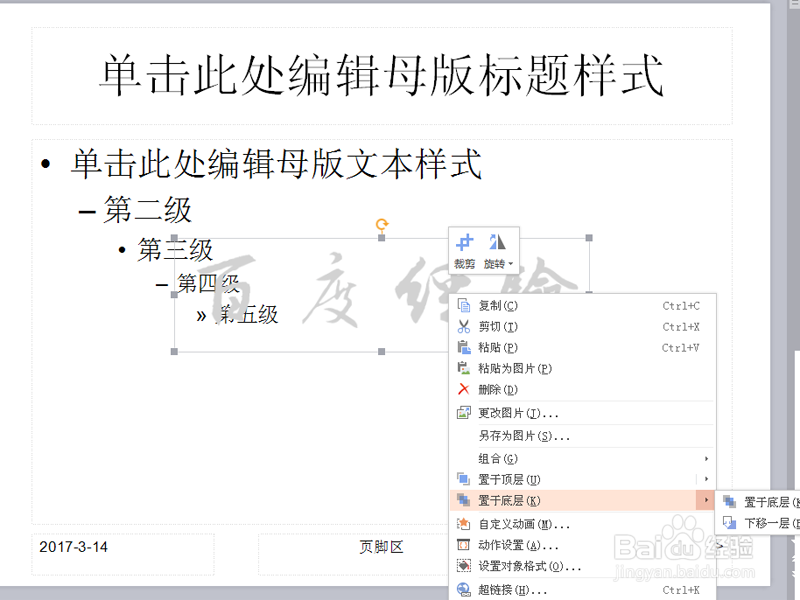The width and height of the screenshot is (800, 600).
Task: Click the Hyperlink (超链接) icon
Action: (462, 588)
